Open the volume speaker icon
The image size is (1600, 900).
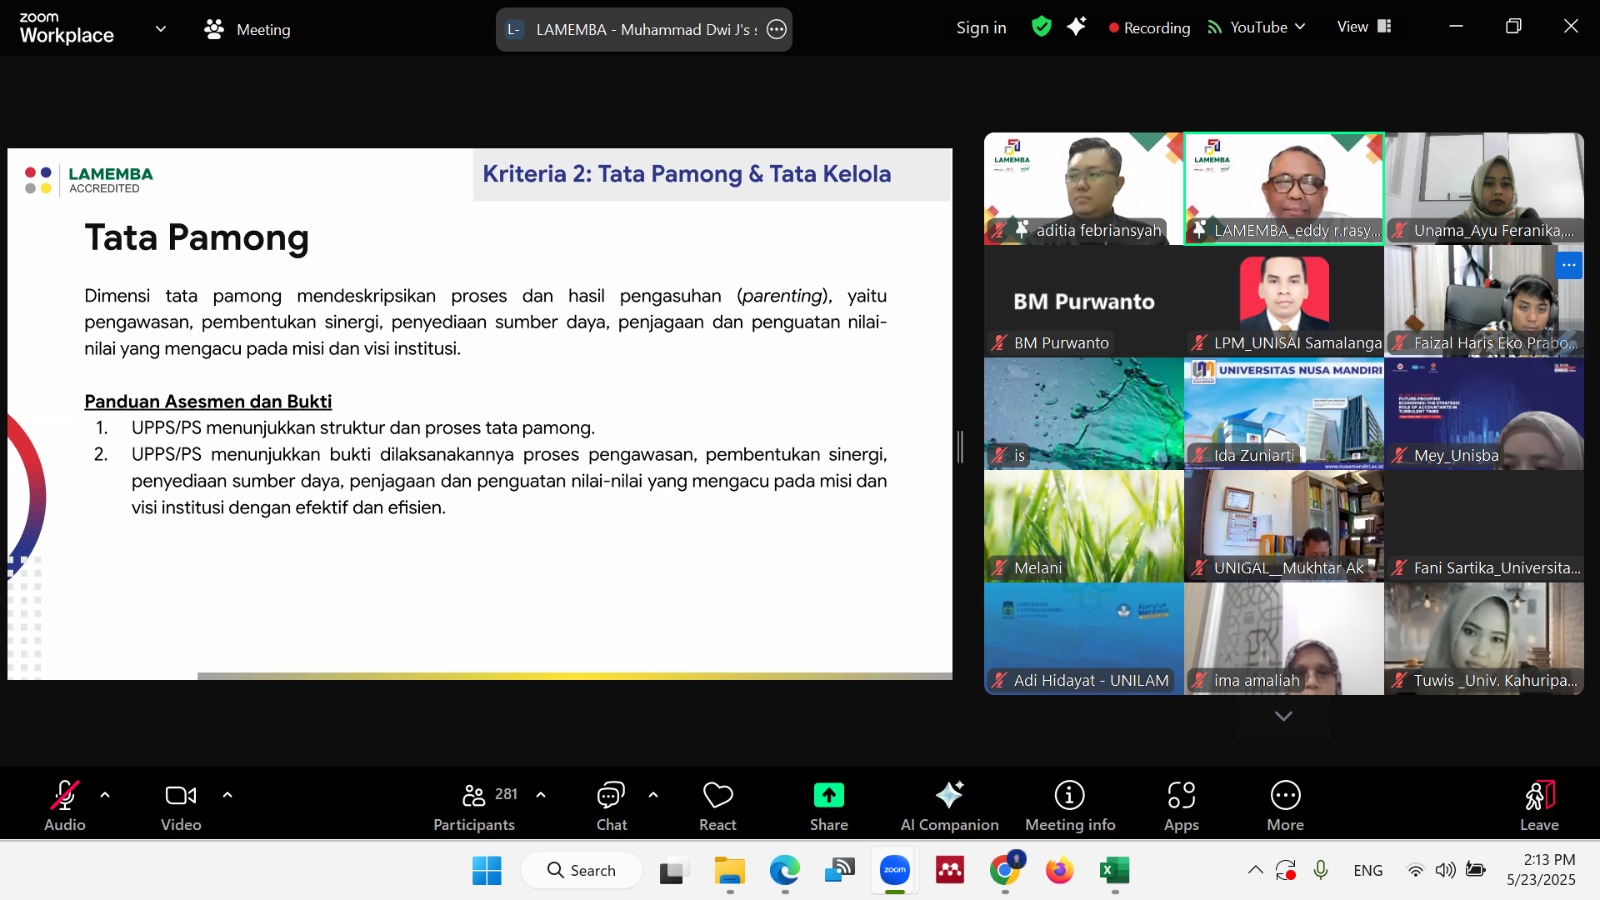click(1446, 870)
